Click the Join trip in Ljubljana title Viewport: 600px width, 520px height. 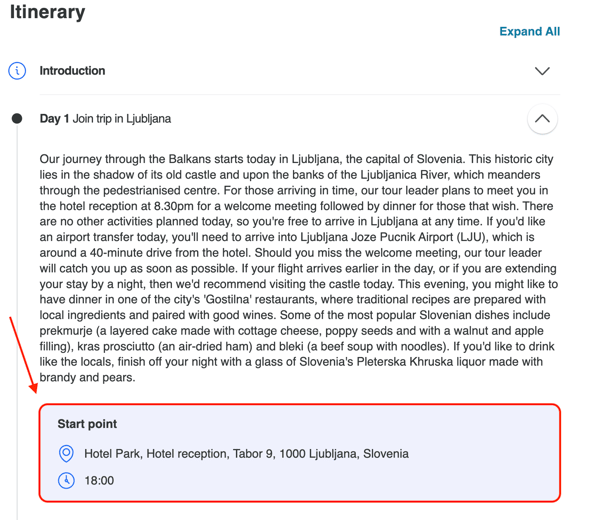click(x=122, y=119)
